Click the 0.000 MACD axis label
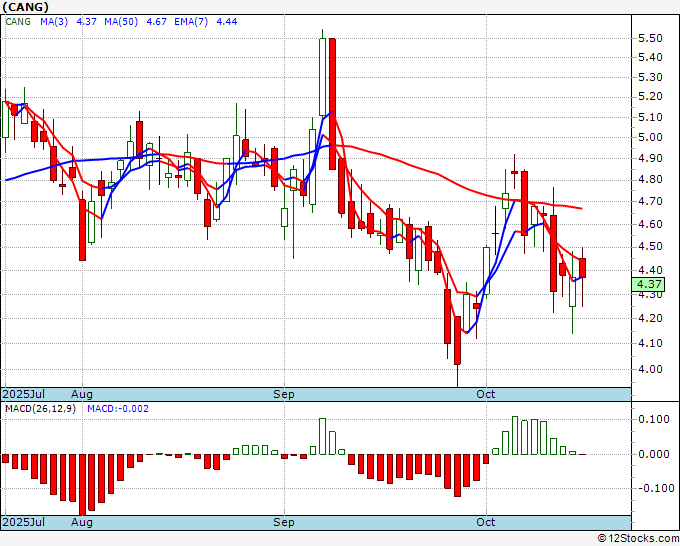This screenshot has height=546, width=680. pos(654,454)
